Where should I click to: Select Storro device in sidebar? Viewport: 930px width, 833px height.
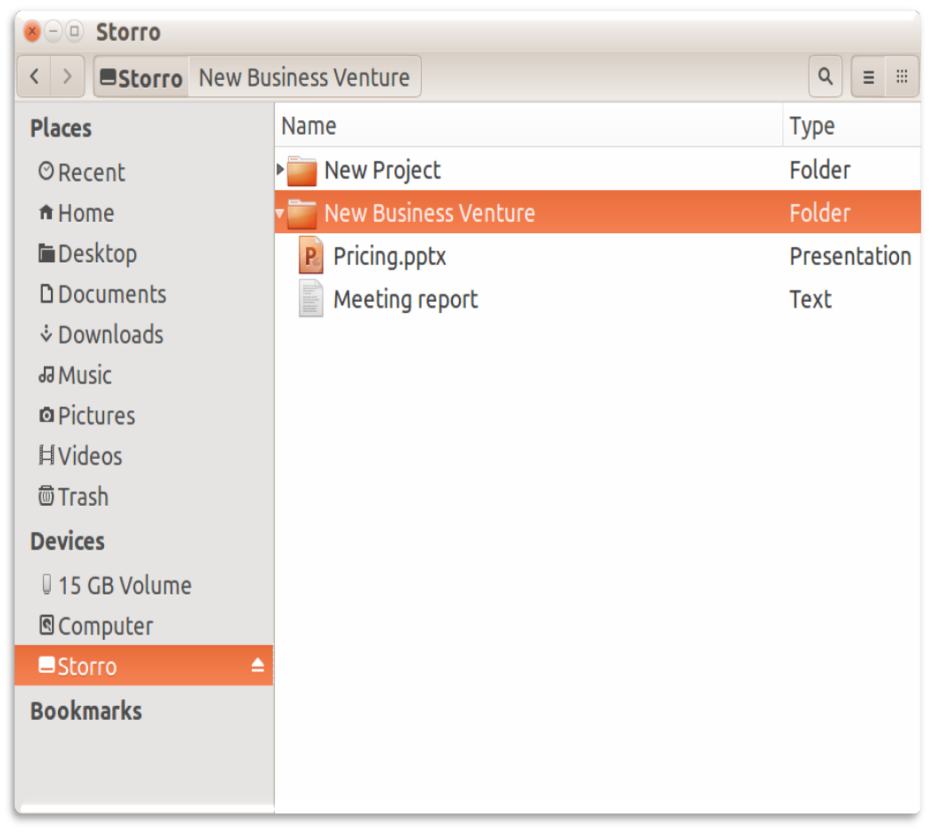pos(144,666)
